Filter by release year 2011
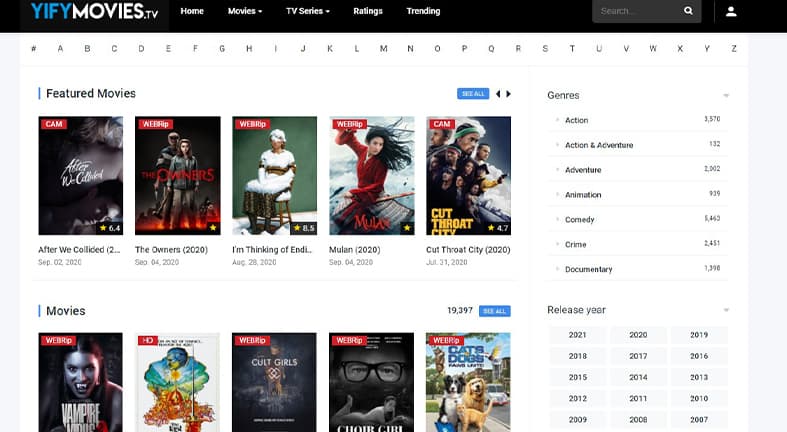The height and width of the screenshot is (432, 787). [x=638, y=398]
